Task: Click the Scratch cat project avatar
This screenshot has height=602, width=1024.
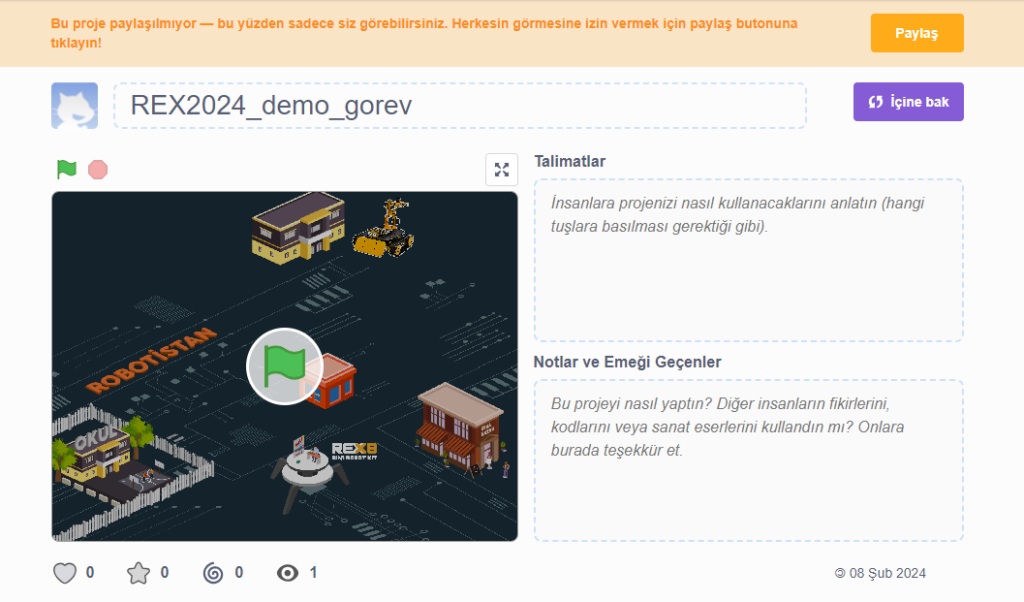Action: coord(75,104)
